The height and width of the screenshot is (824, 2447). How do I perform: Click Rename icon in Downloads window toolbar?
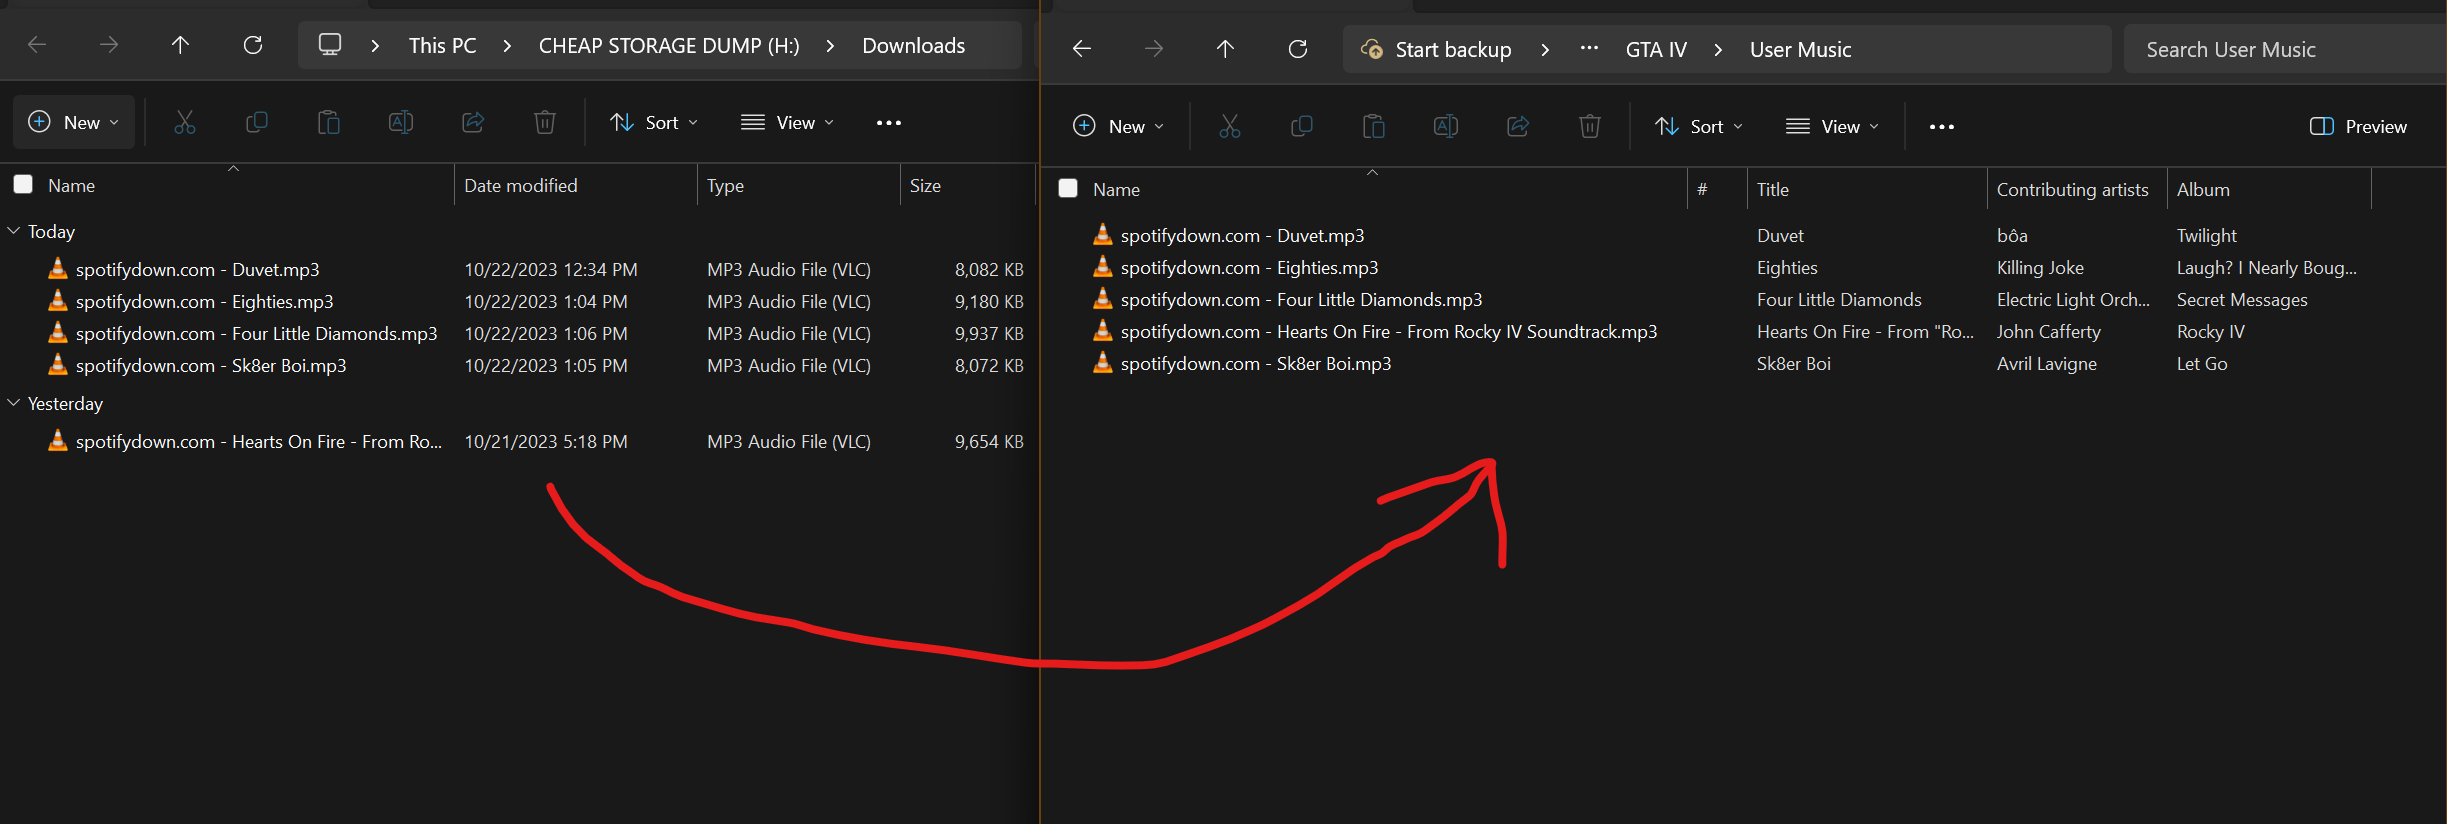401,122
